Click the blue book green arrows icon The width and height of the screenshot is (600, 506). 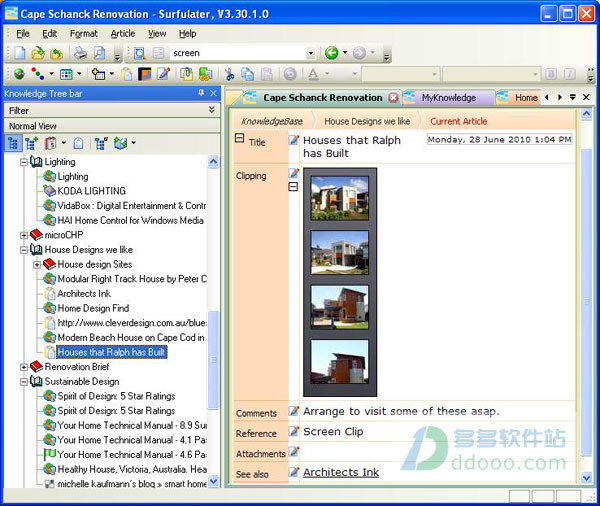tap(121, 144)
